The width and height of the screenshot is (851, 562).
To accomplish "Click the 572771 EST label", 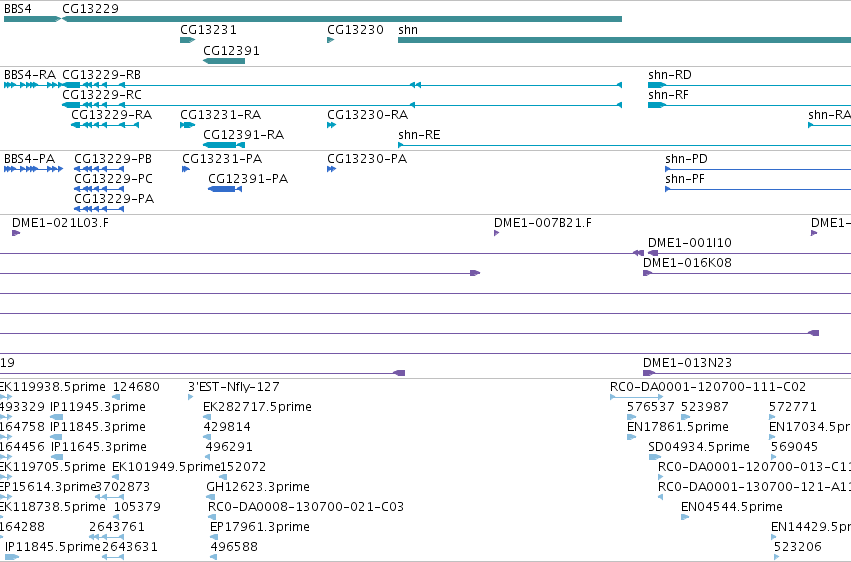I will [x=793, y=407].
